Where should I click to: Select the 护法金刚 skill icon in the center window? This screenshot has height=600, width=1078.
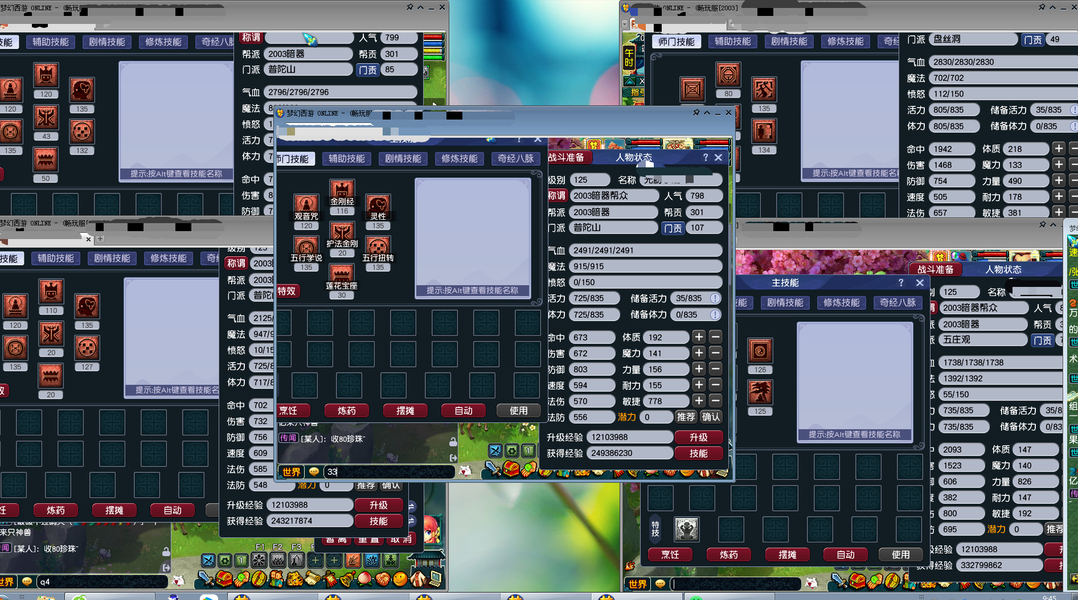coord(342,232)
